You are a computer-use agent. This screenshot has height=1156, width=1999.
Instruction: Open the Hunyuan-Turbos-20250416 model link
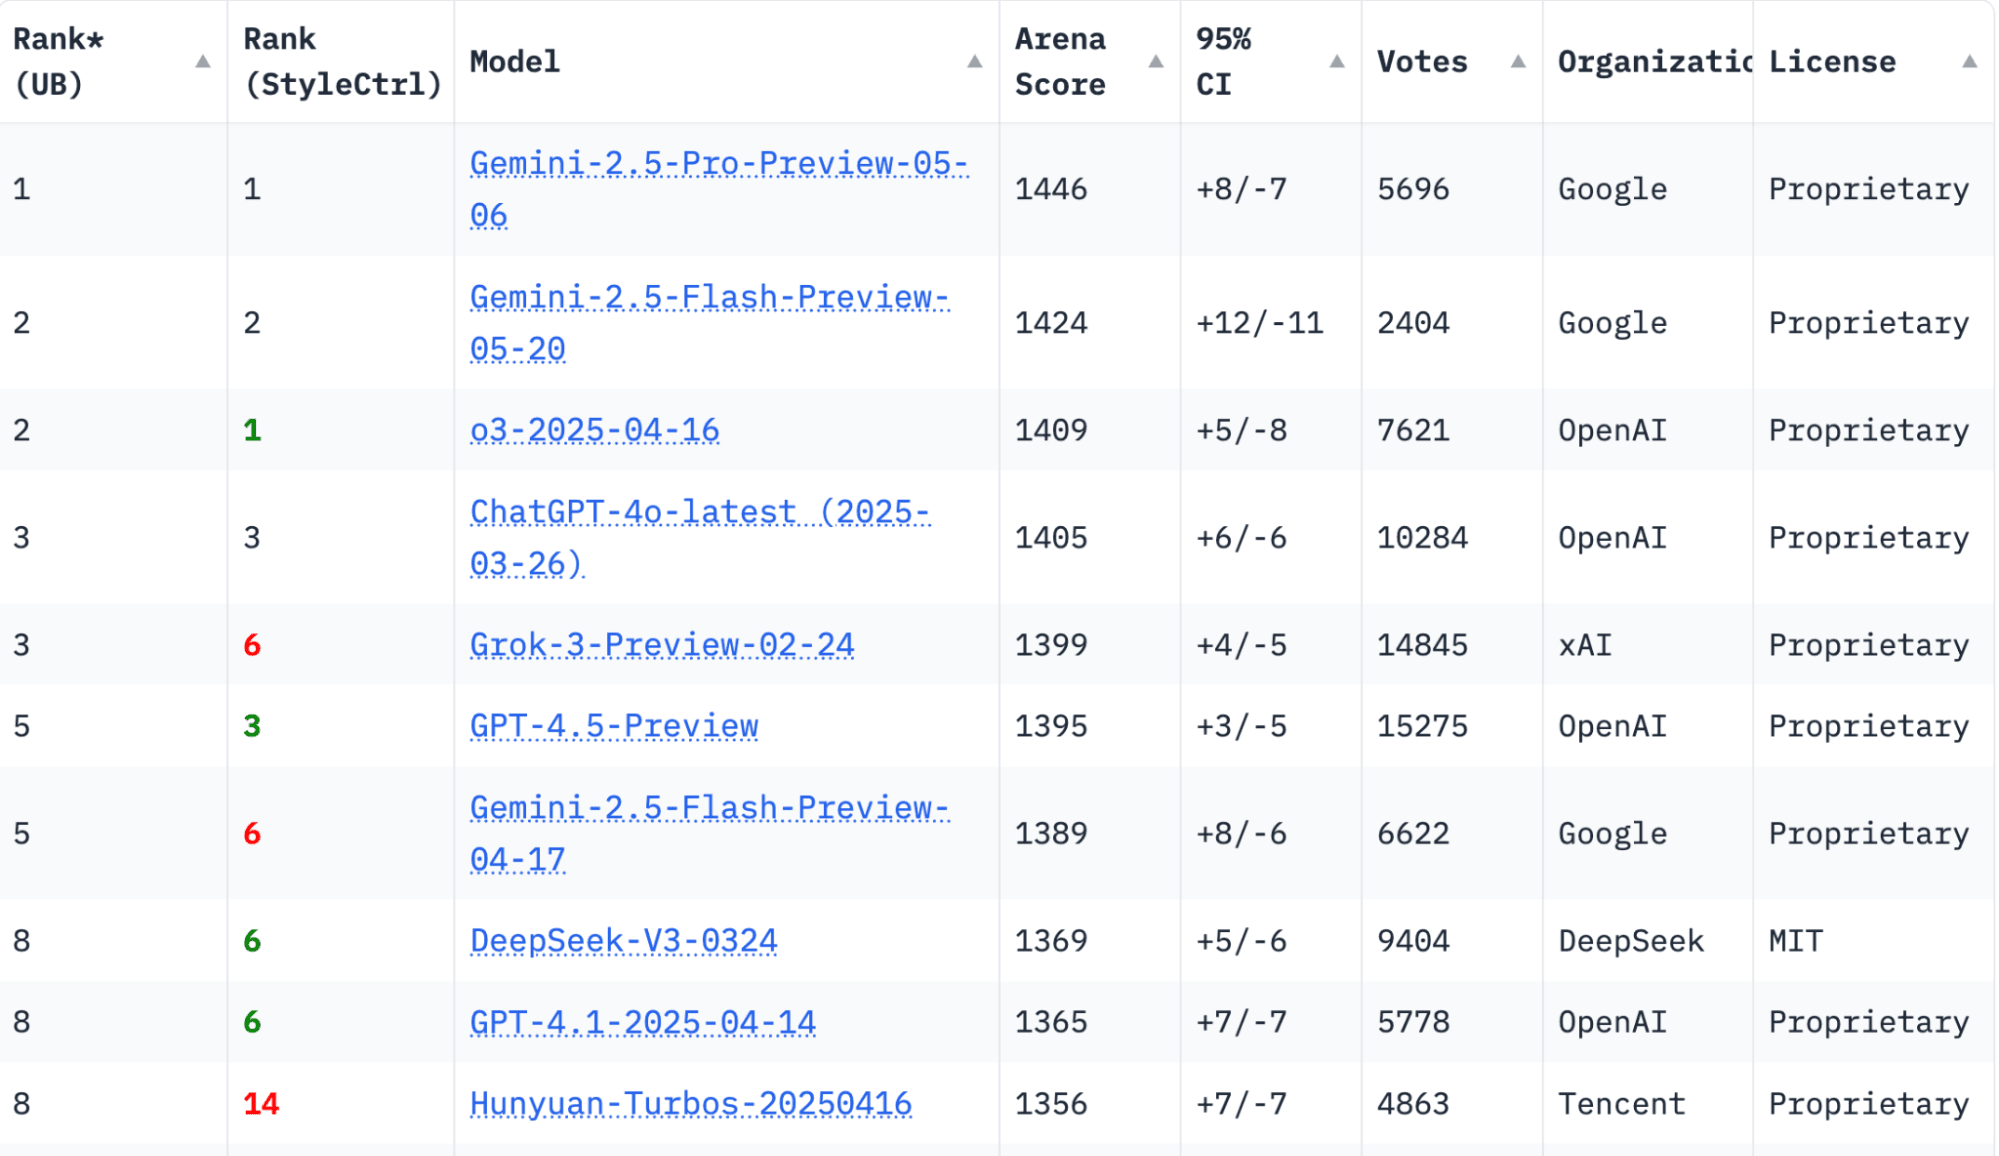click(690, 1104)
